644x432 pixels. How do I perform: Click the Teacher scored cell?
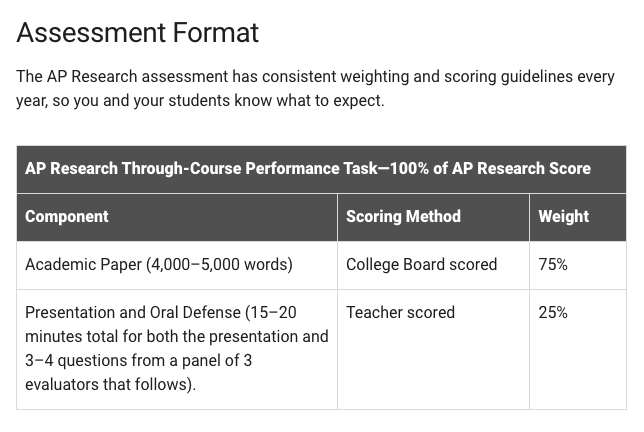coord(433,349)
